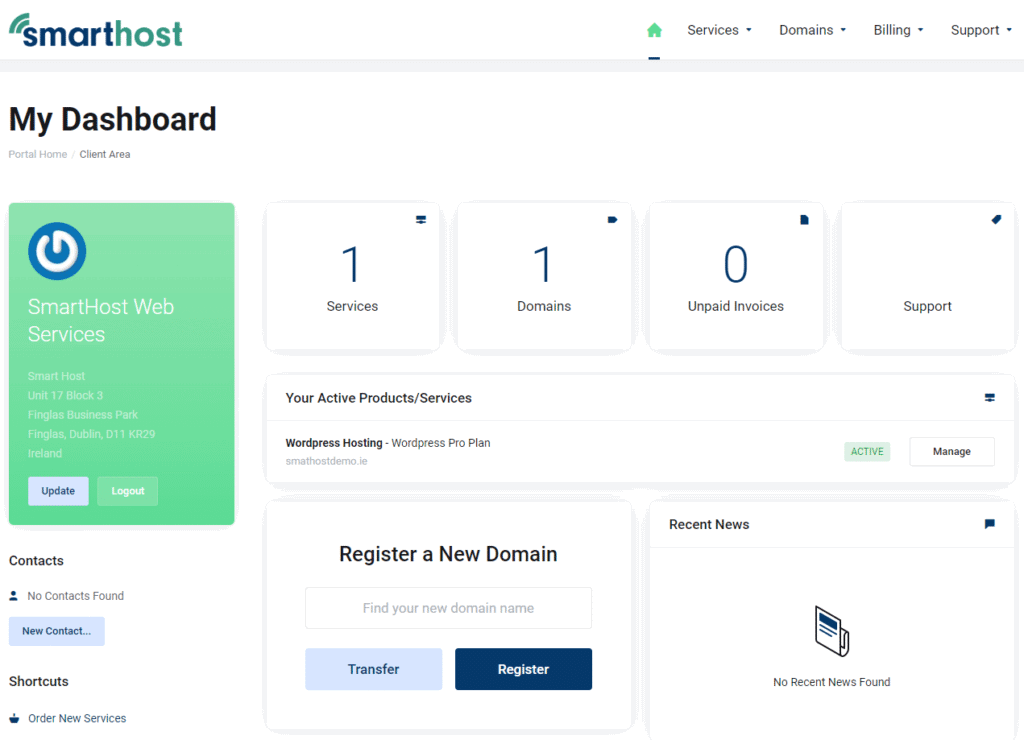Click the document icon on Unpaid Invoices card
Viewport: 1024px width, 740px height.
(805, 220)
